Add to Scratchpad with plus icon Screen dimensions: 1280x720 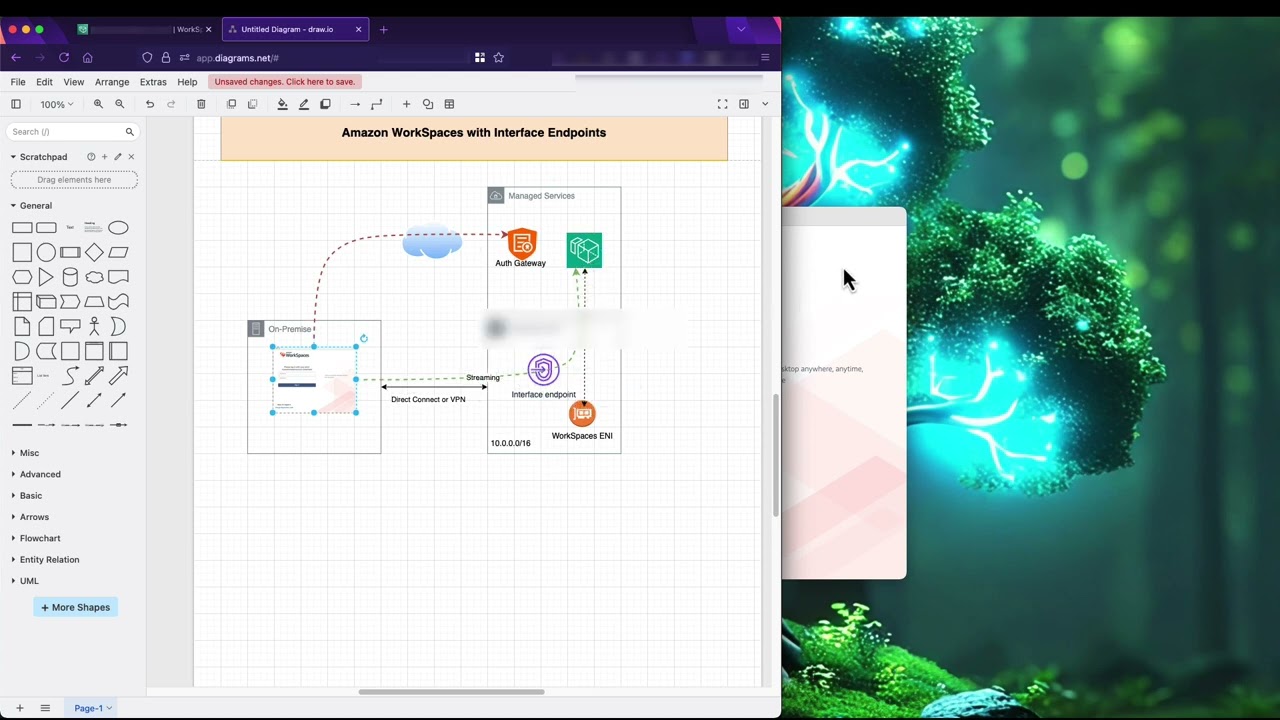(x=104, y=157)
